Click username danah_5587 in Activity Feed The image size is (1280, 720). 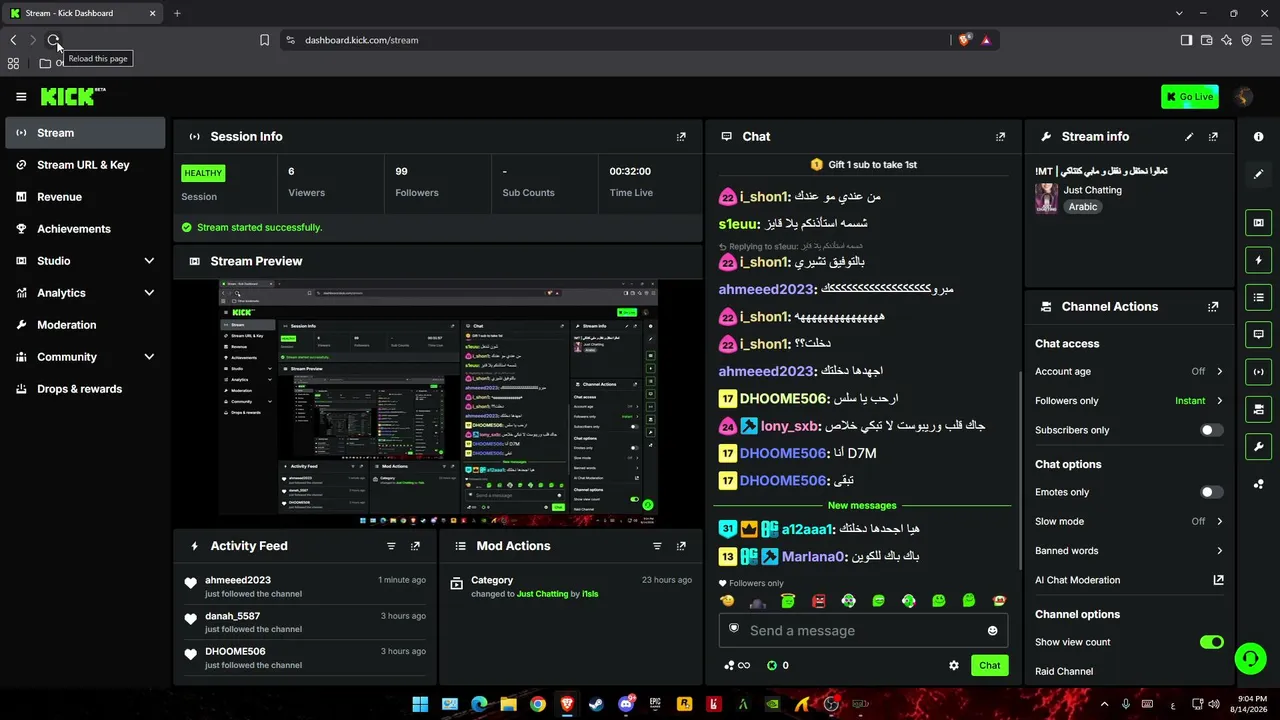point(232,616)
